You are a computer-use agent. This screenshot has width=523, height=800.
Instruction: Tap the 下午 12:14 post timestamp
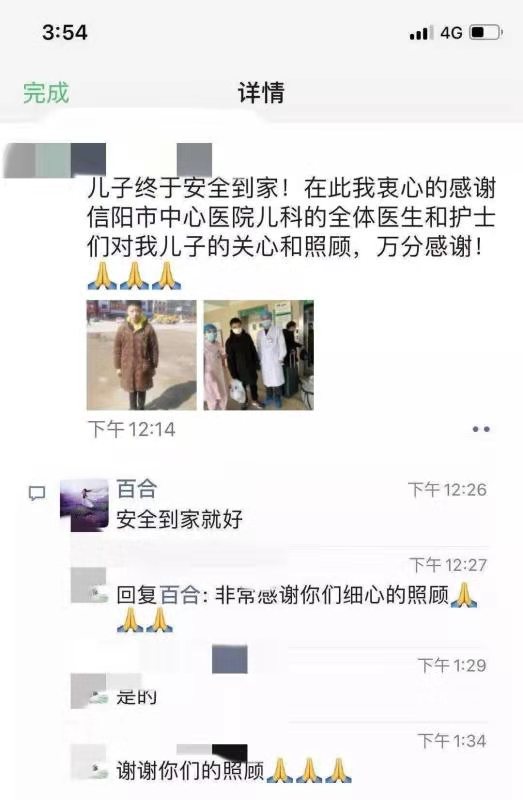[x=132, y=429]
